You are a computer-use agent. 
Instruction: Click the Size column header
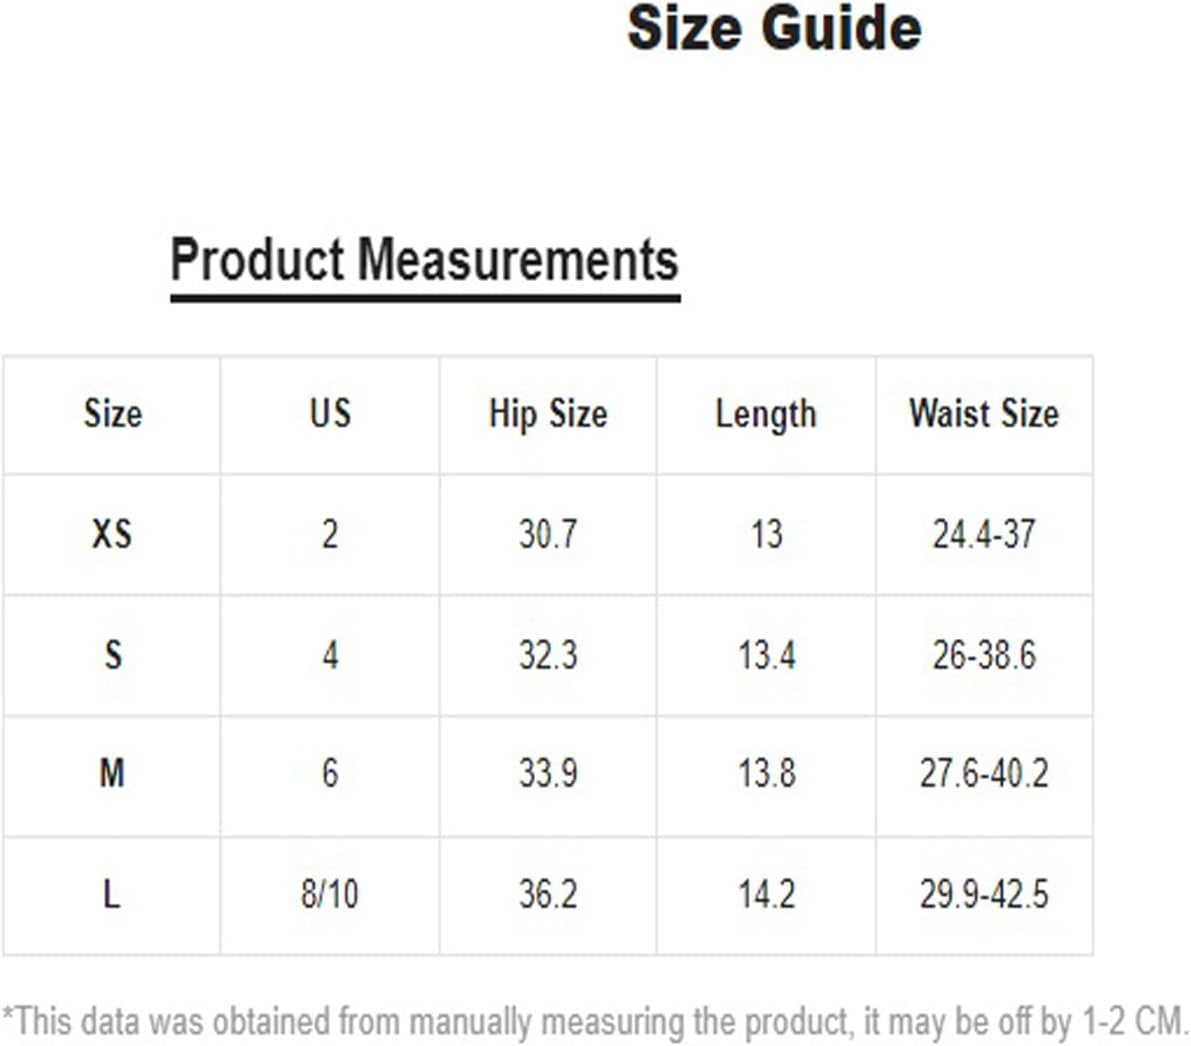[112, 414]
